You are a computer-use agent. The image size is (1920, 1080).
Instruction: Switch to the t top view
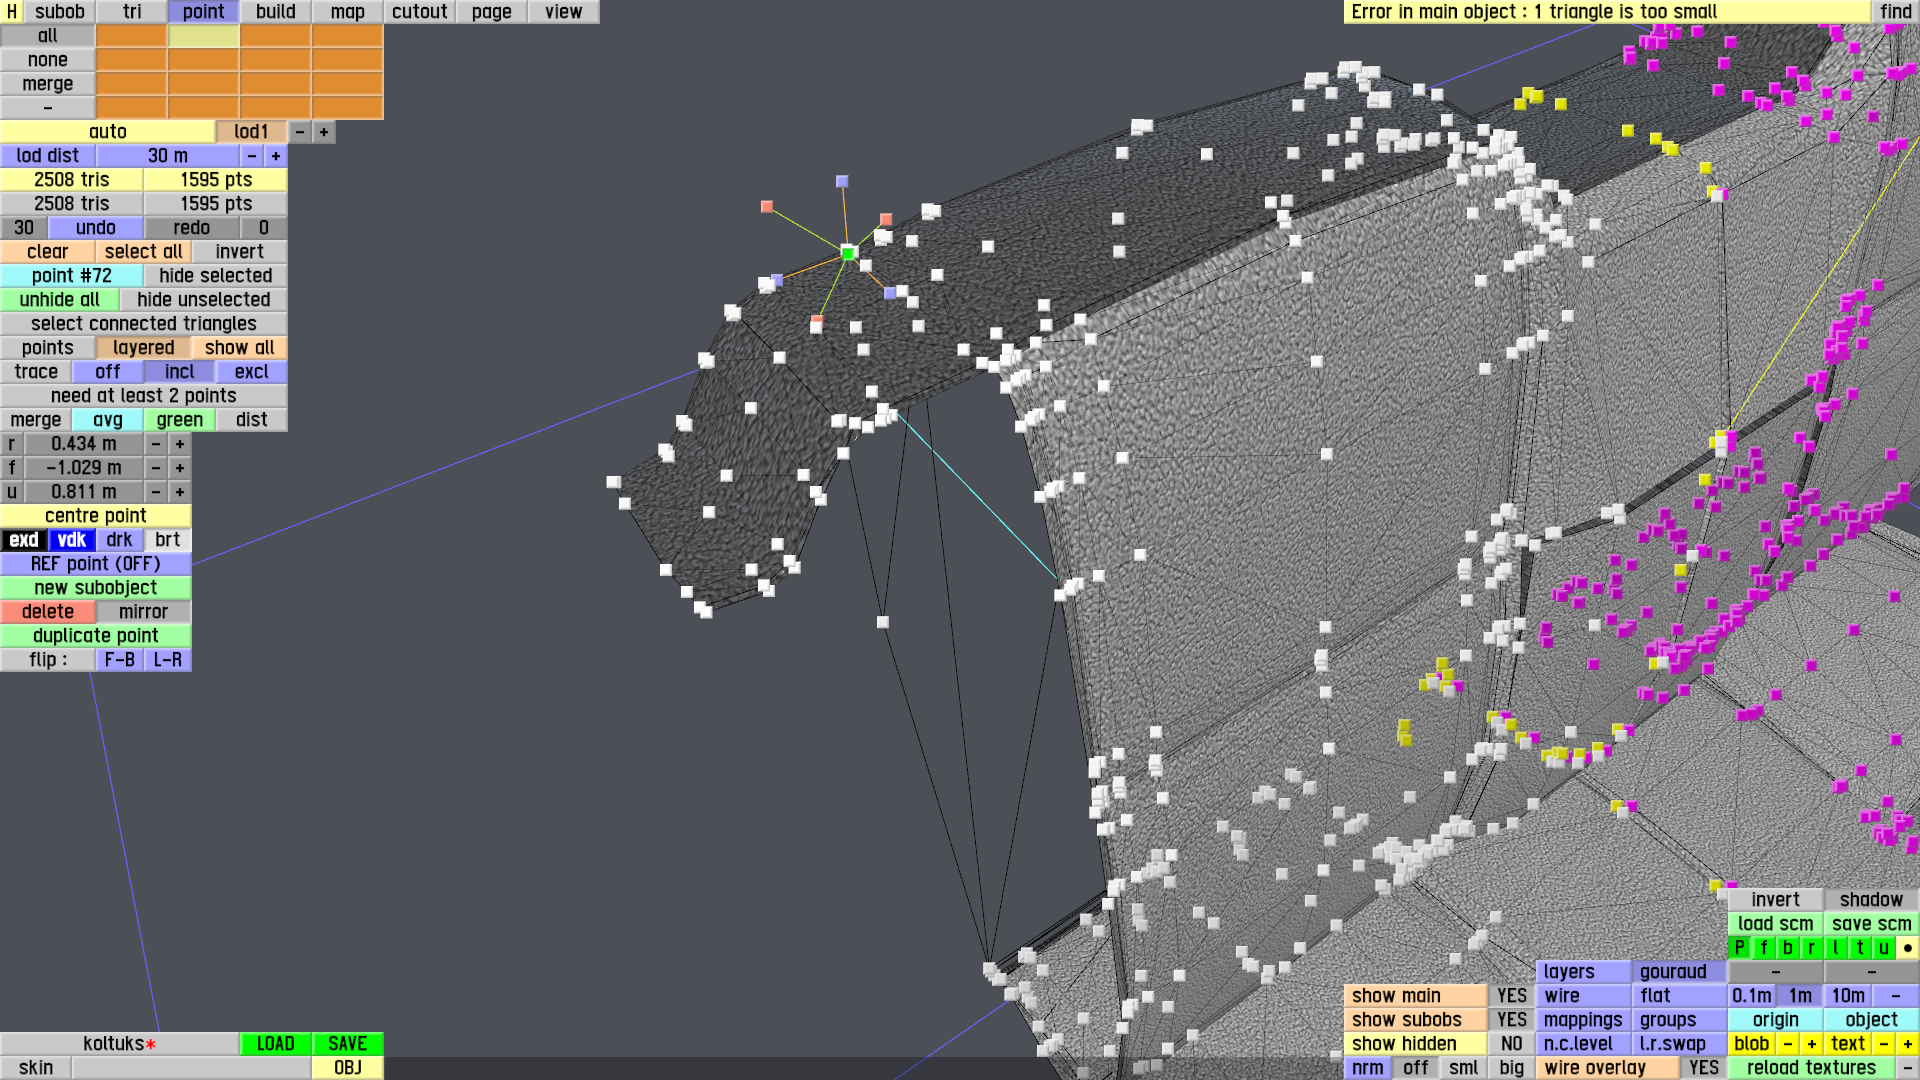[1859, 948]
